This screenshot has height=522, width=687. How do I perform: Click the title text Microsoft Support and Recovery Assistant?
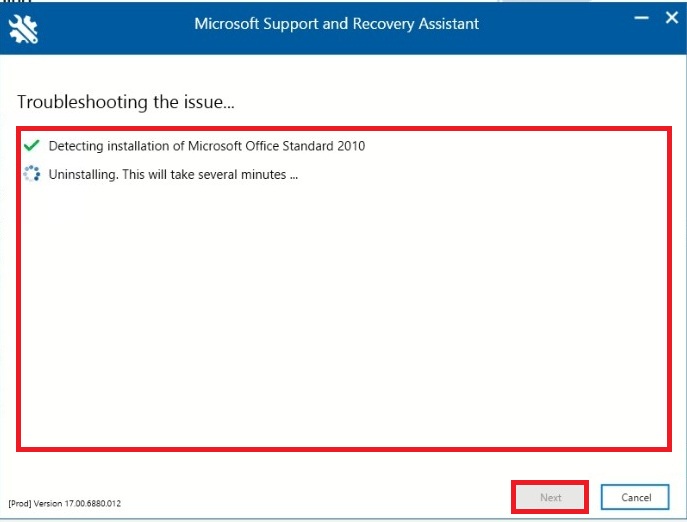[336, 23]
